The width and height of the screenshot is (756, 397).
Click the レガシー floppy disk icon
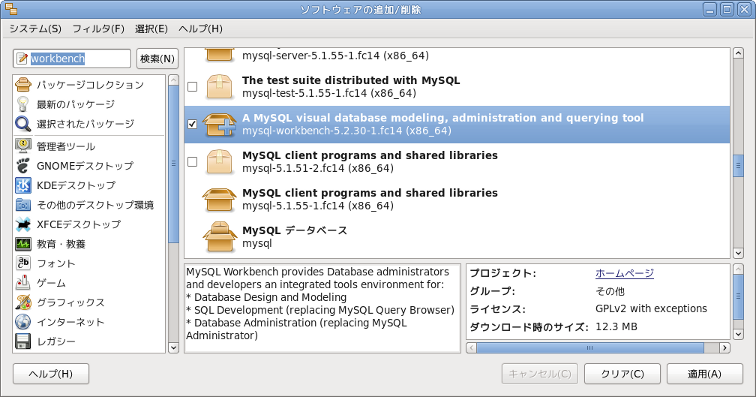point(23,341)
